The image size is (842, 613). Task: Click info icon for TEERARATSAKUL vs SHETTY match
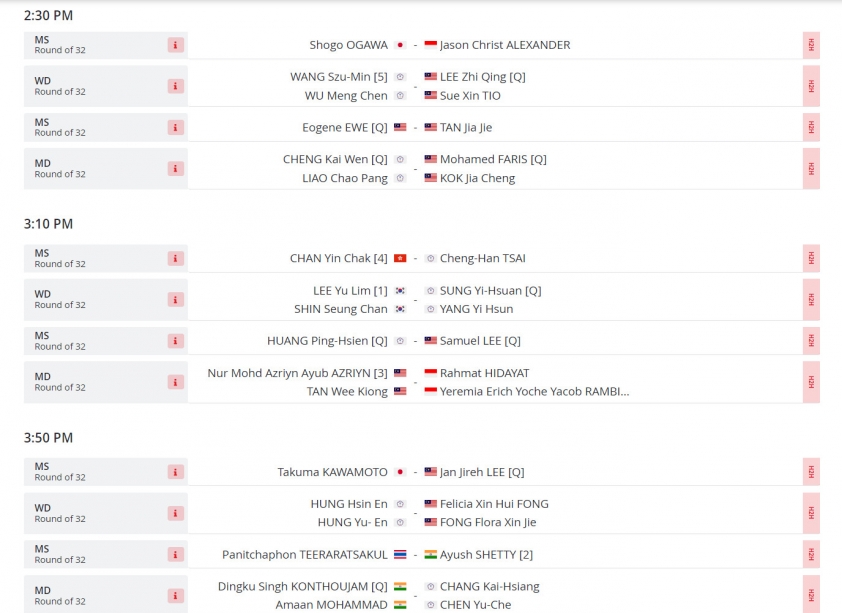tap(176, 554)
